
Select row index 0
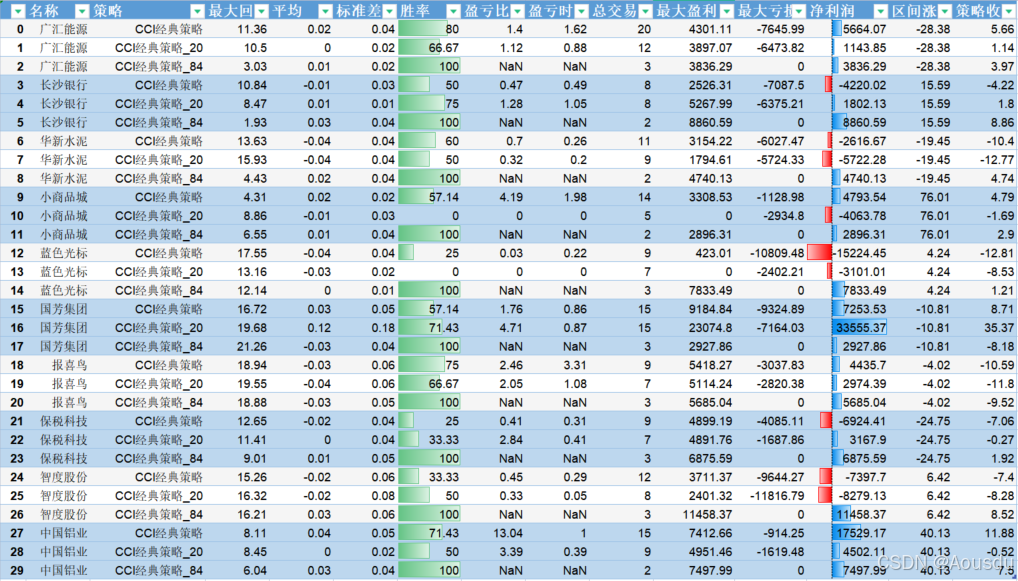click(x=20, y=29)
